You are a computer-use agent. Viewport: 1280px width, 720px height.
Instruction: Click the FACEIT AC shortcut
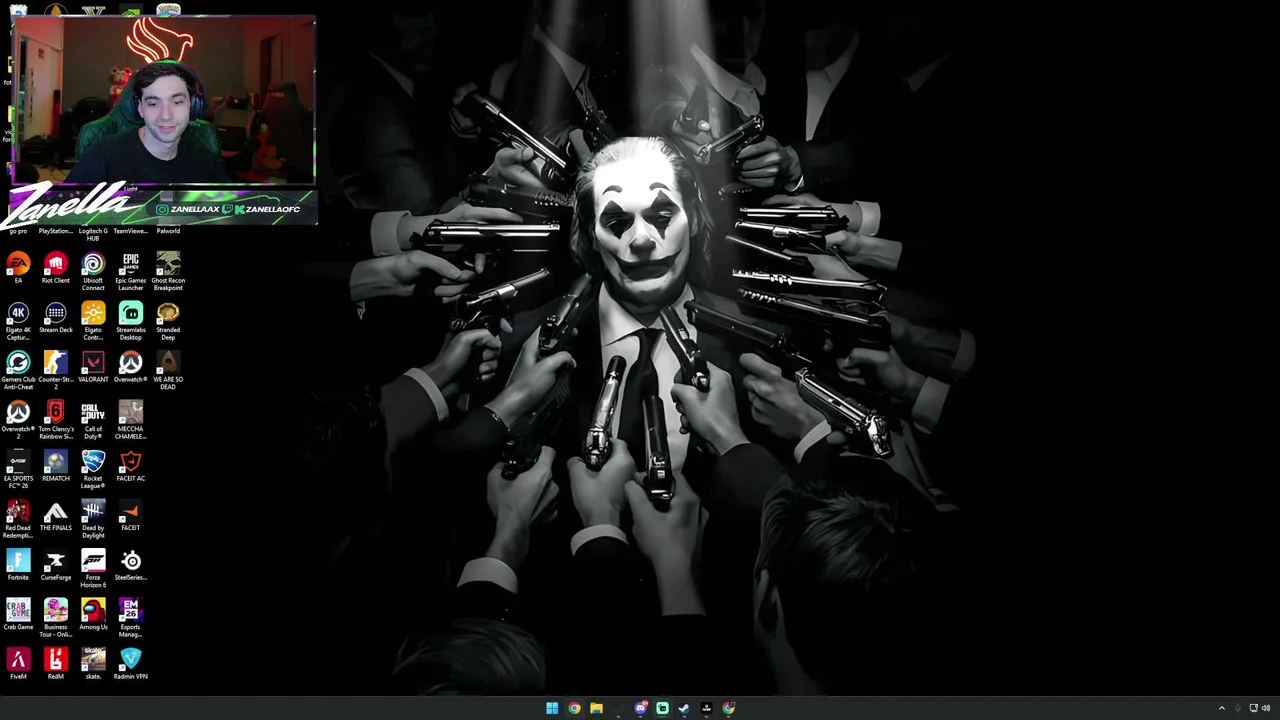131,466
